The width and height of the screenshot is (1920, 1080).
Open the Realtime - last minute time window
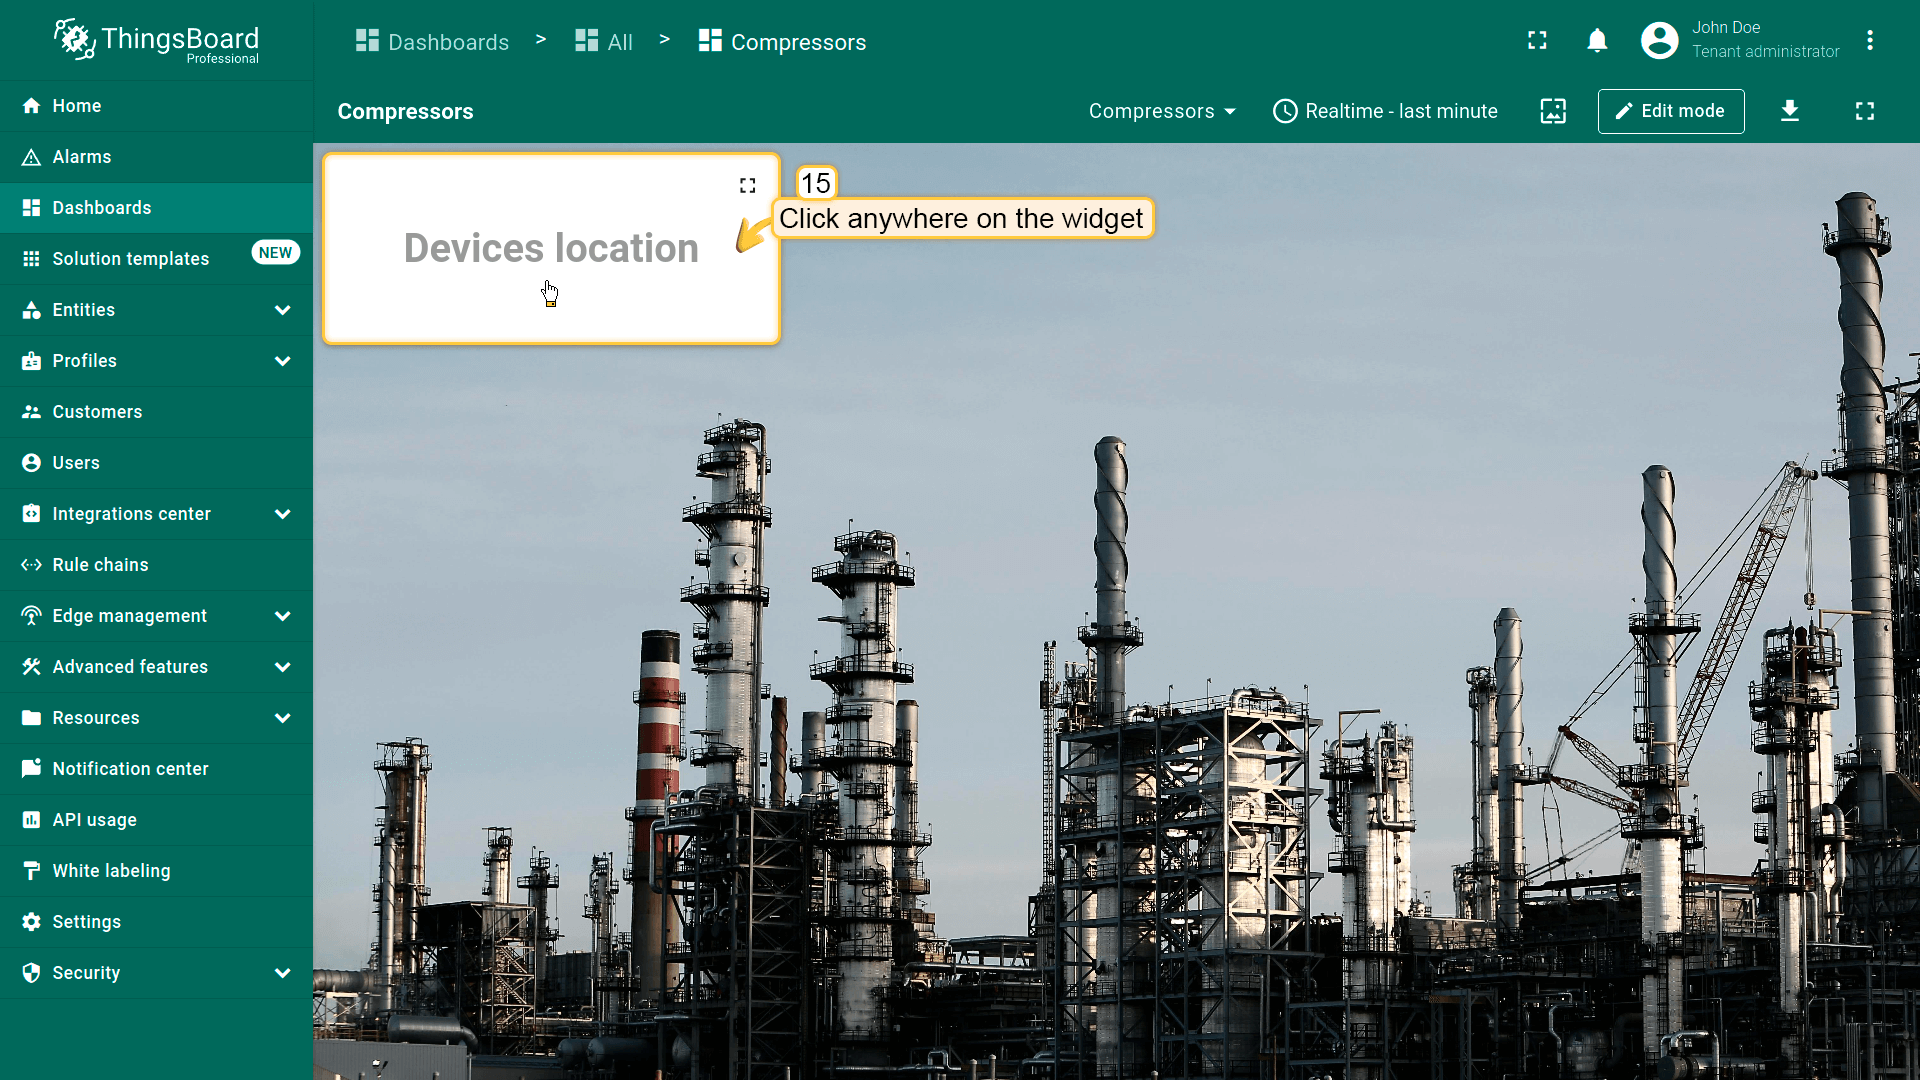coord(1385,111)
